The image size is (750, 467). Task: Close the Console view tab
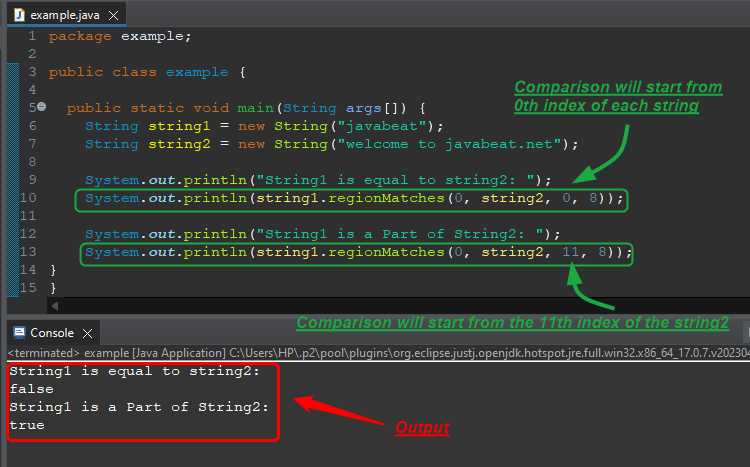88,334
